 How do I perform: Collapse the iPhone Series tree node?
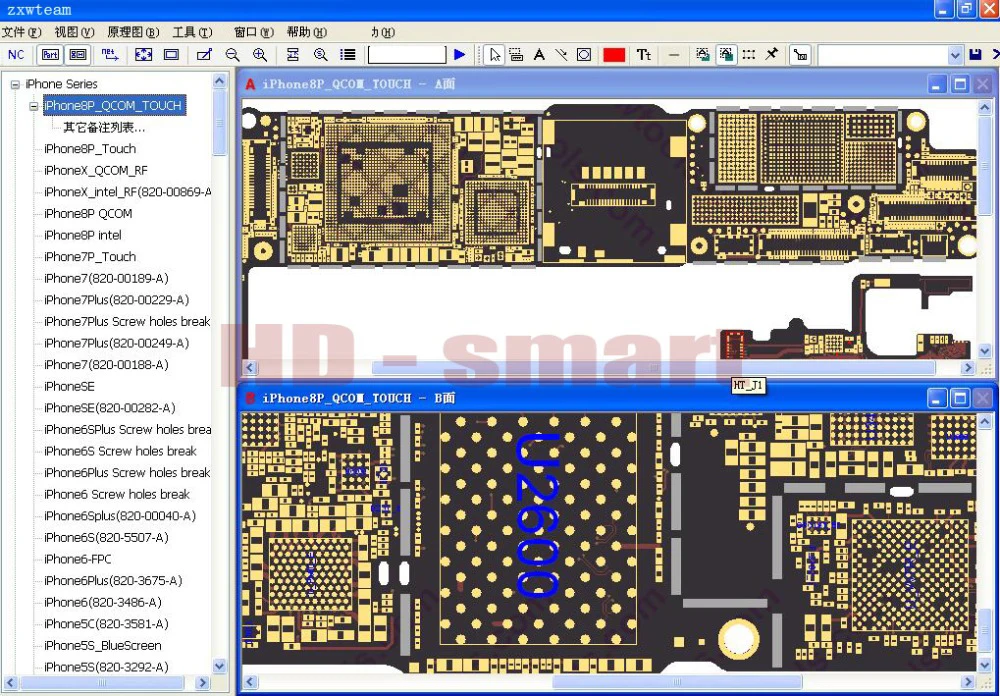15,84
